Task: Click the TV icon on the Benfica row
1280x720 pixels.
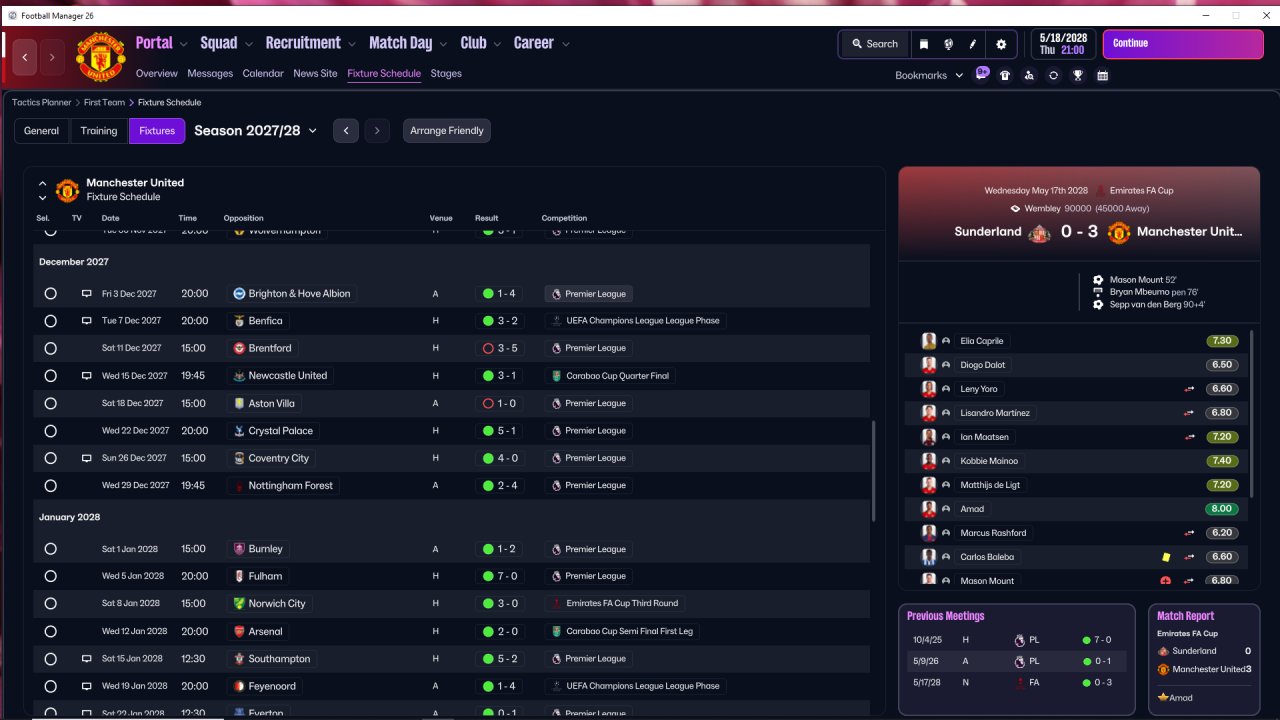Action: 87,321
